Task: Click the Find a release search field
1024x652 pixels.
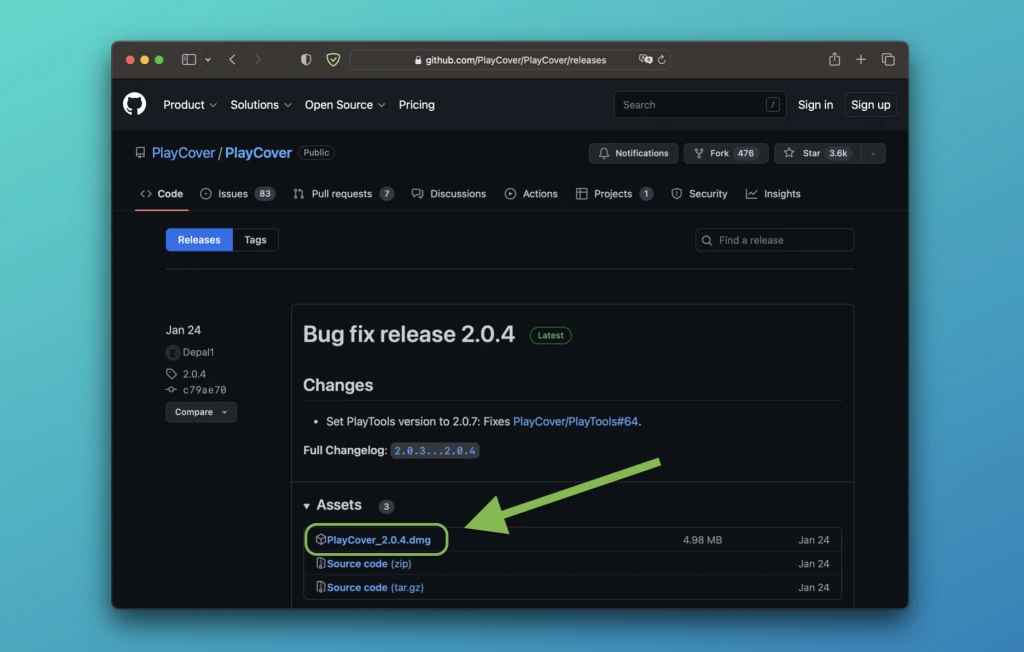Action: click(x=775, y=240)
